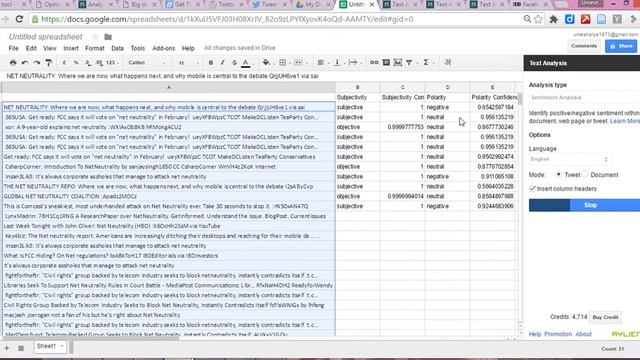Open the merge cells dropdown
The width and height of the screenshot is (640, 360).
(300, 62)
